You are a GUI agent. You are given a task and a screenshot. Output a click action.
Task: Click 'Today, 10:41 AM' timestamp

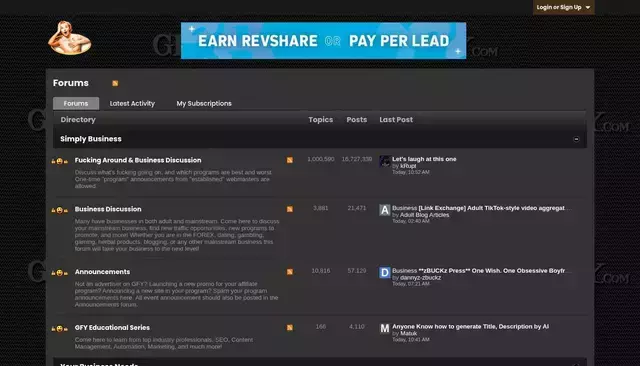tap(411, 339)
